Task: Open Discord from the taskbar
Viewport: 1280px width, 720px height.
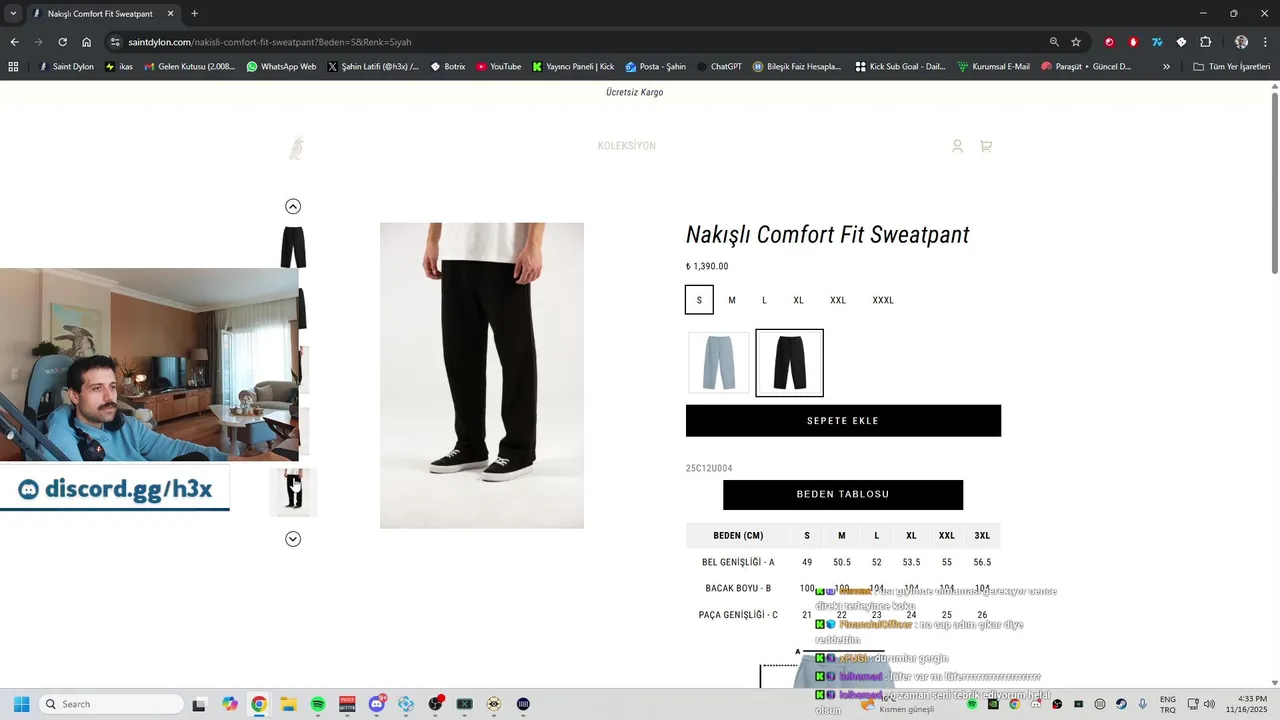Action: click(x=377, y=704)
